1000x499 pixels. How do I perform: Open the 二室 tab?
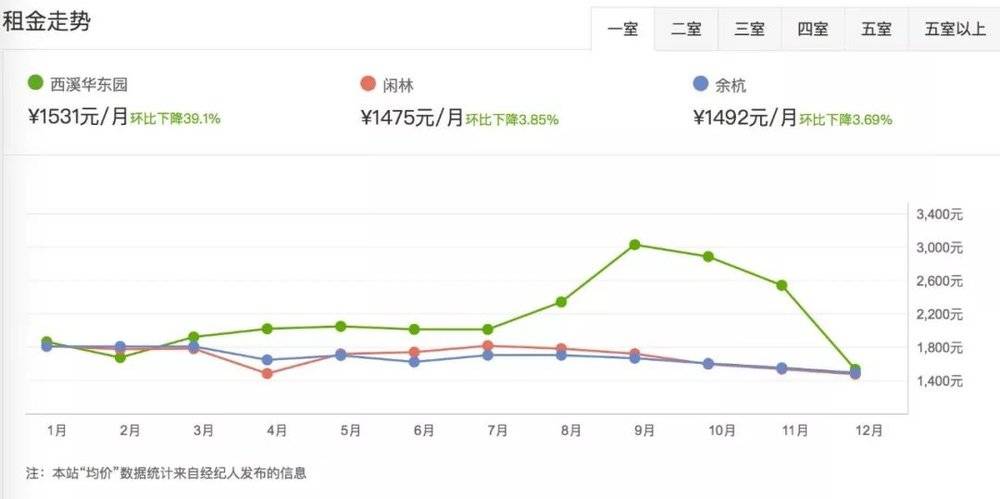pyautogui.click(x=686, y=29)
